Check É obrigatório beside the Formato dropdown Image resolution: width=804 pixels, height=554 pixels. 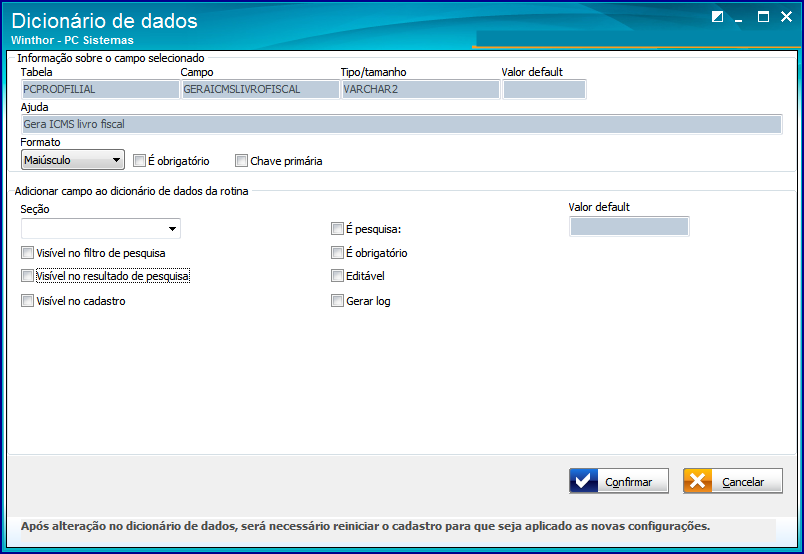[139, 161]
